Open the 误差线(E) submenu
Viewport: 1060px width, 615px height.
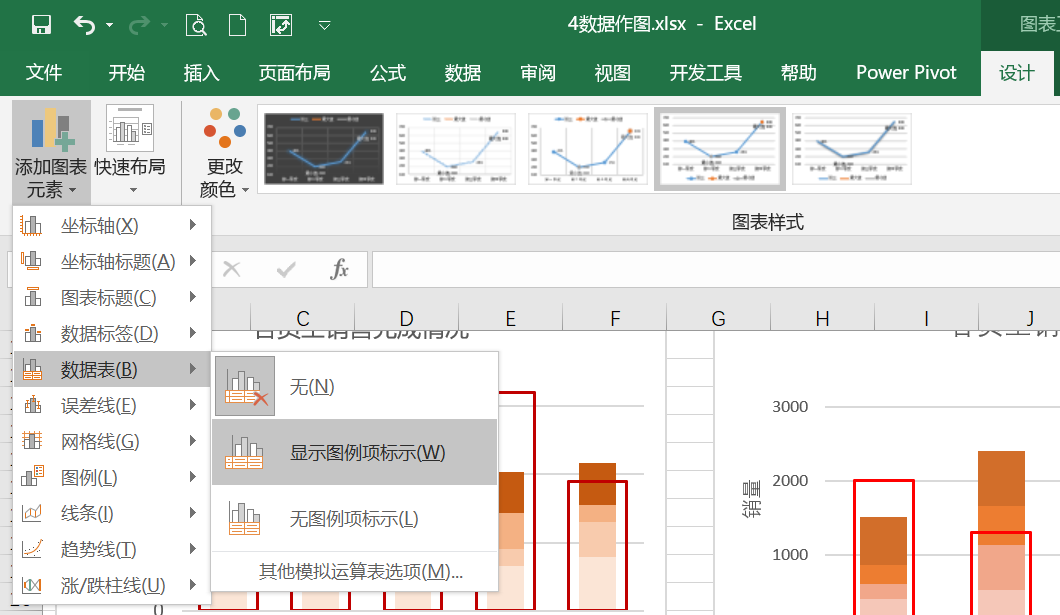click(112, 405)
